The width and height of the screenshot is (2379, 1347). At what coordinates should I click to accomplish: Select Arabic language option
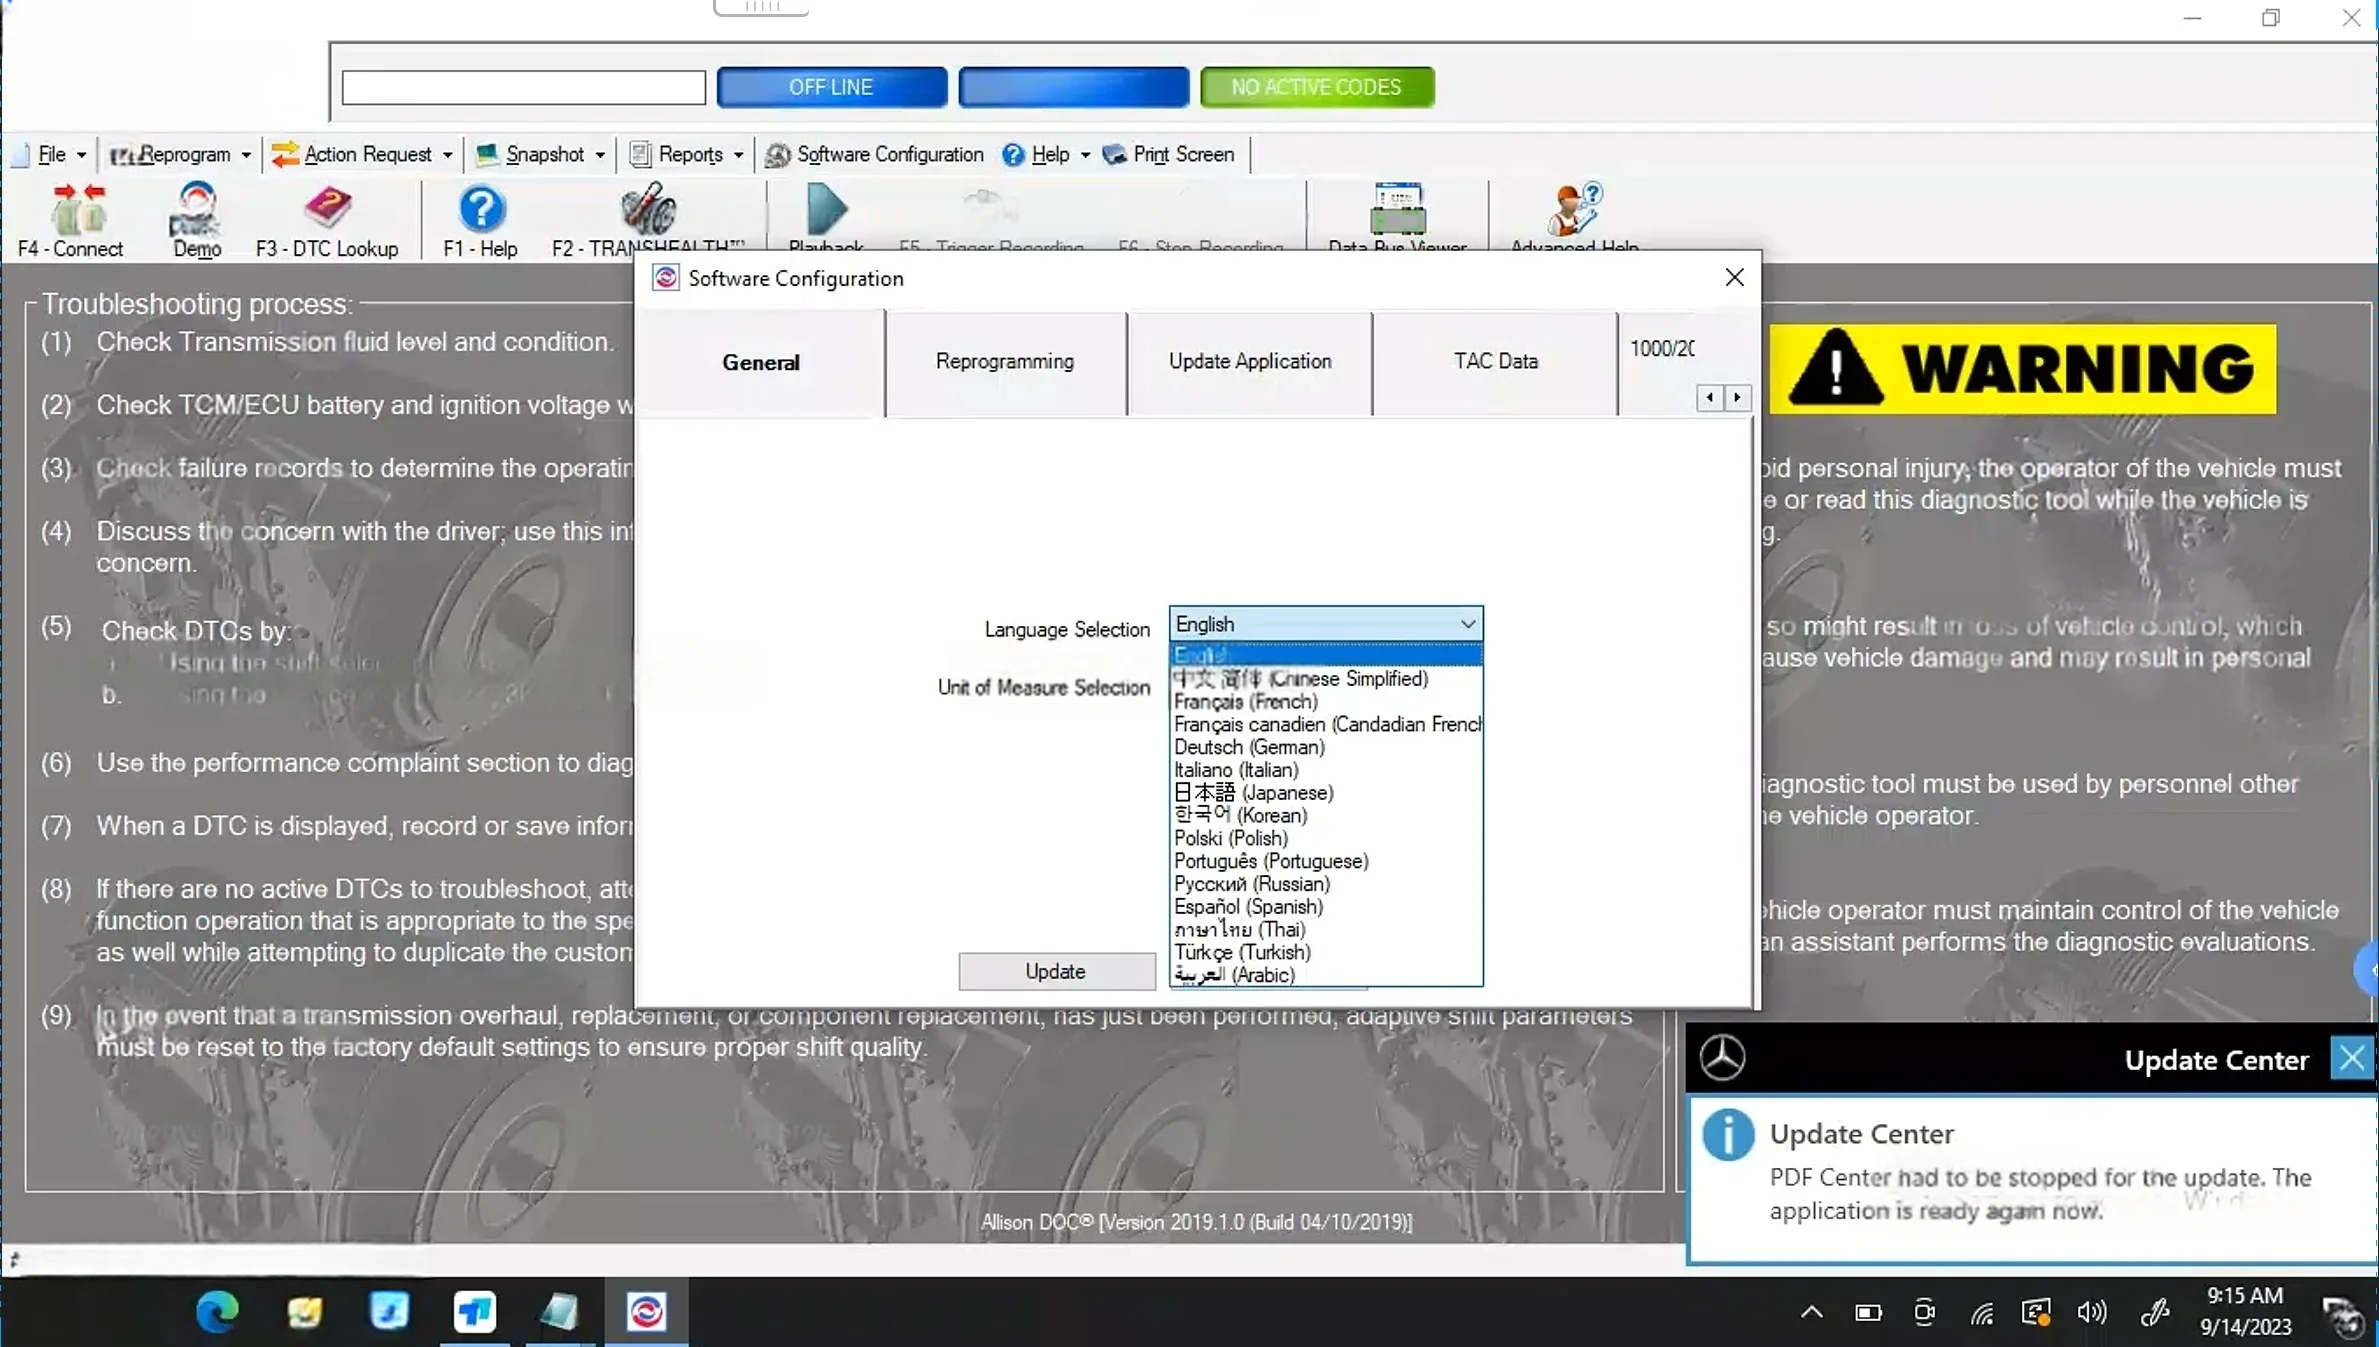tap(1326, 975)
